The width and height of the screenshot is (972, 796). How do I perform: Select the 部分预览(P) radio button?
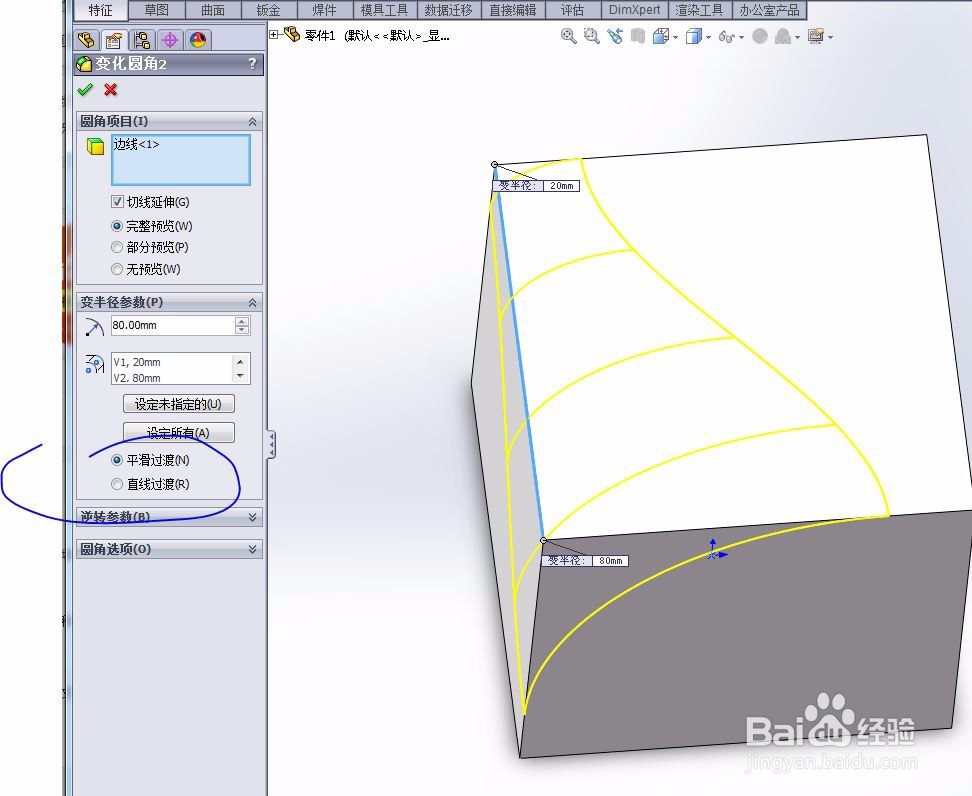coord(117,247)
